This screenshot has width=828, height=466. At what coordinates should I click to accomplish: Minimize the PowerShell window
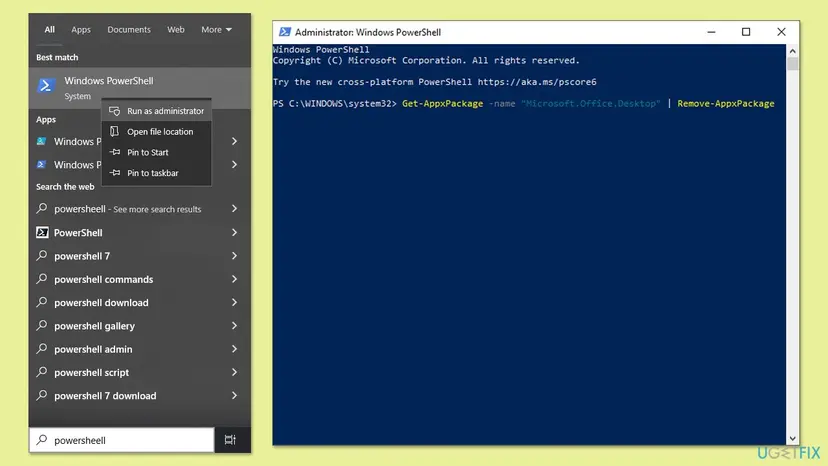click(x=711, y=32)
